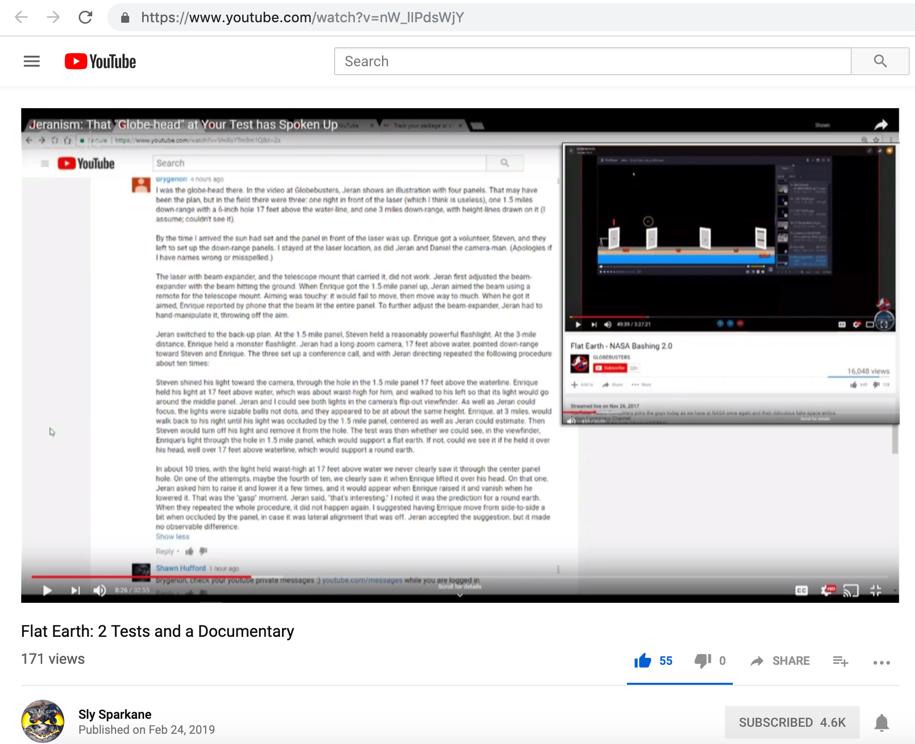The width and height of the screenshot is (915, 744).
Task: Toggle closed captions with CC button
Action: (x=802, y=590)
